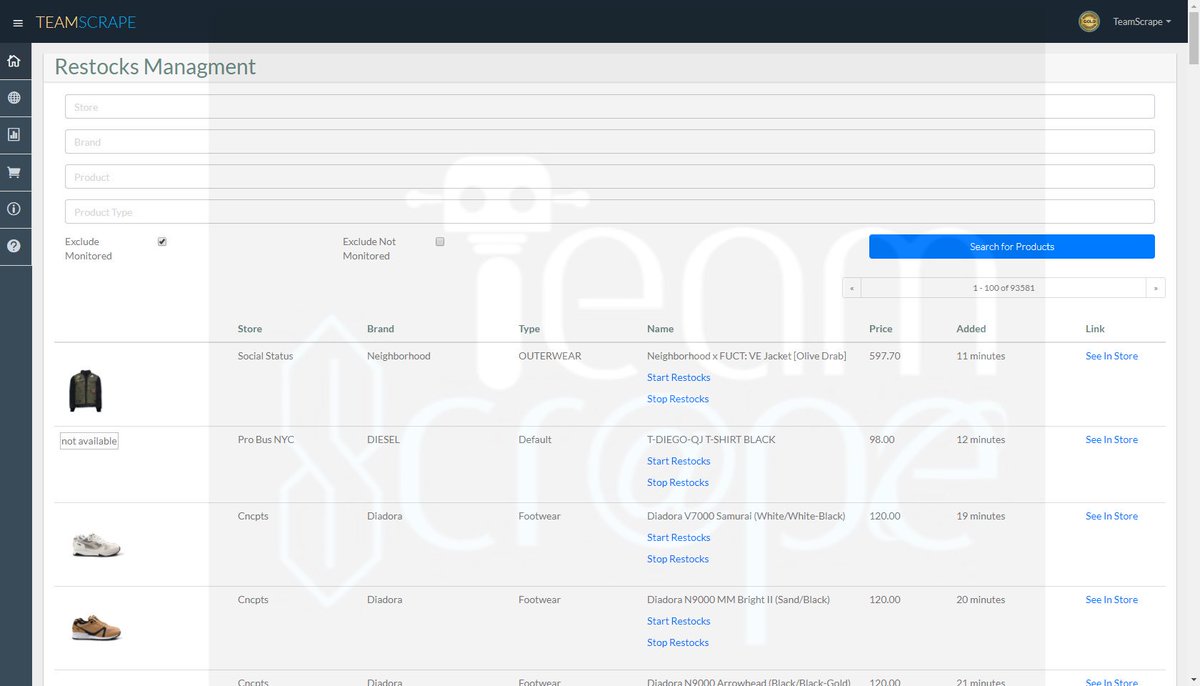This screenshot has height=686, width=1200.
Task: Click the Link column header
Action: pos(1095,329)
